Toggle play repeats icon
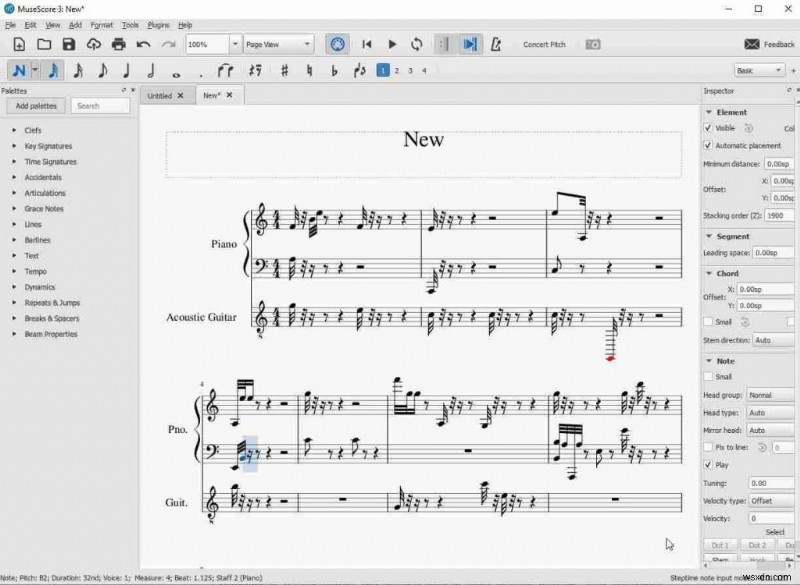Image resolution: width=800 pixels, height=585 pixels. [x=444, y=44]
